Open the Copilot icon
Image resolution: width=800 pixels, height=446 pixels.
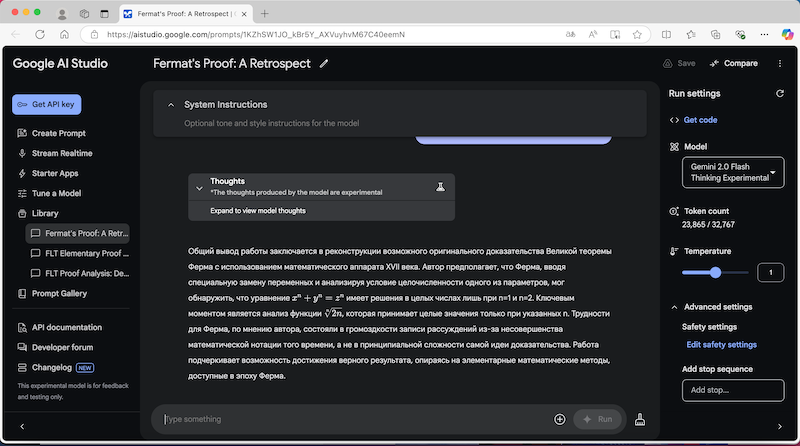coord(787,34)
